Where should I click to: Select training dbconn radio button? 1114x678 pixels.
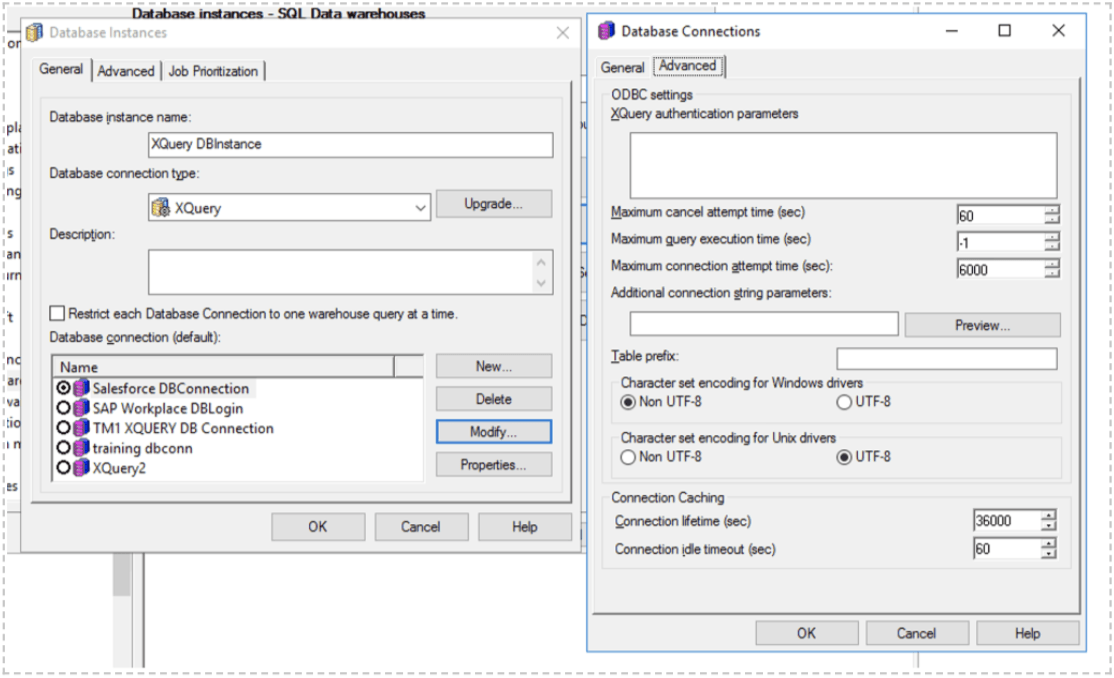pyautogui.click(x=63, y=448)
